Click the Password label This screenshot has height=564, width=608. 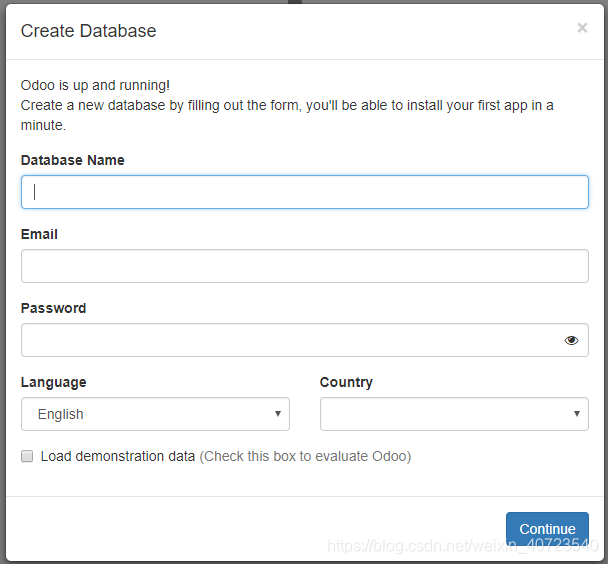[54, 308]
